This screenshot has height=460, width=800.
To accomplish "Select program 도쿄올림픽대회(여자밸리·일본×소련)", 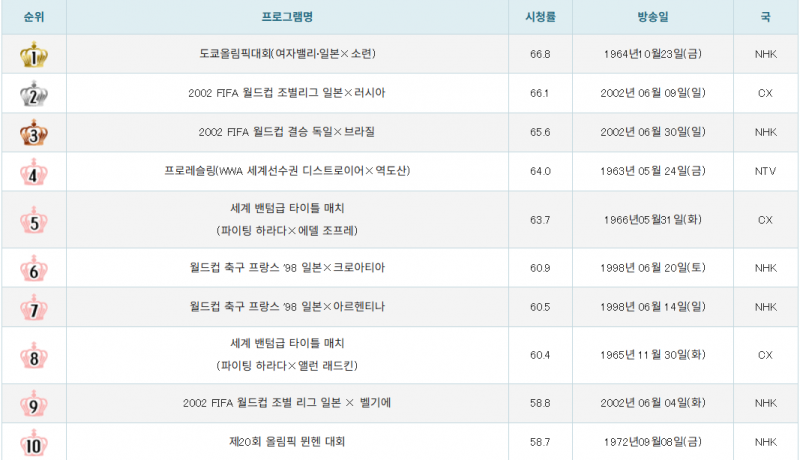I will click(287, 54).
